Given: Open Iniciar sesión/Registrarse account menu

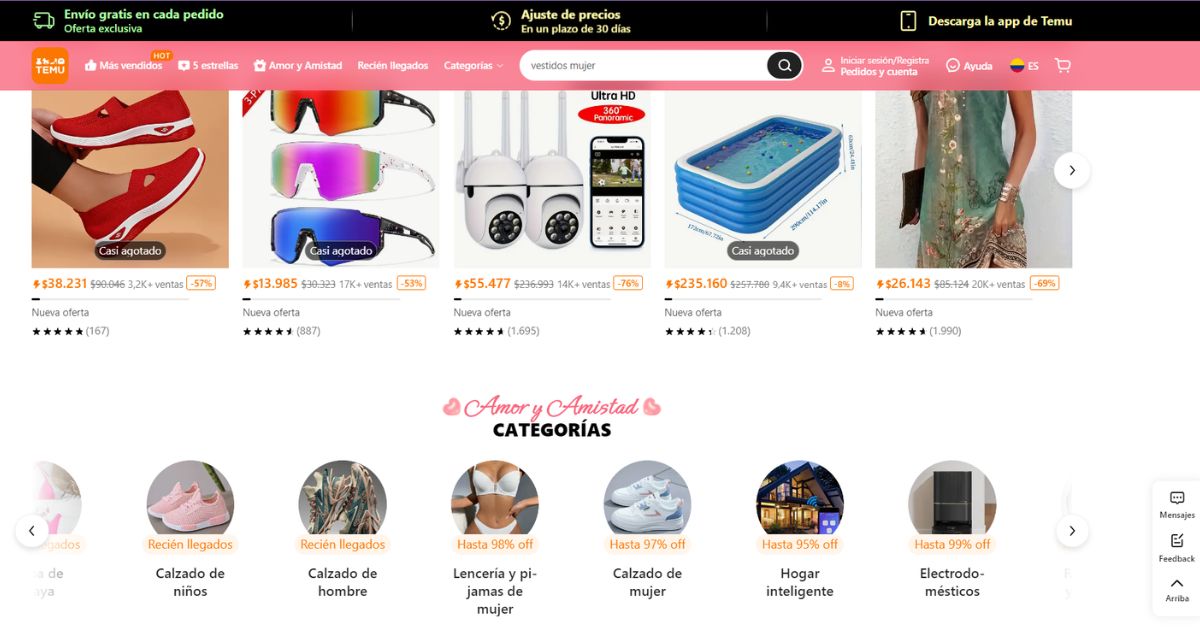Looking at the screenshot, I should 876,65.
